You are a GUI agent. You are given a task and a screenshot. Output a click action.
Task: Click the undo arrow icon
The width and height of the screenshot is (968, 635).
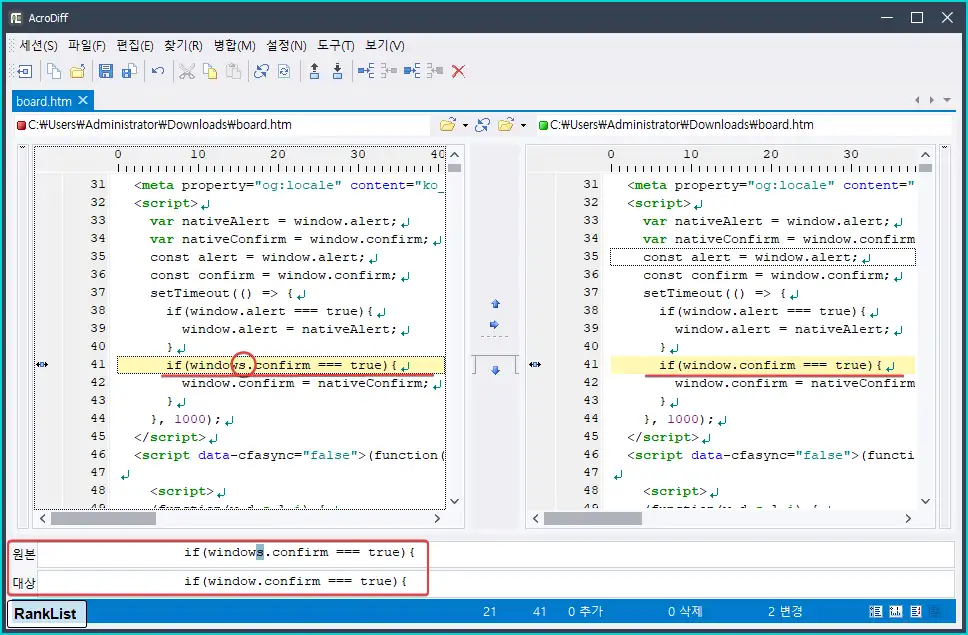click(158, 72)
